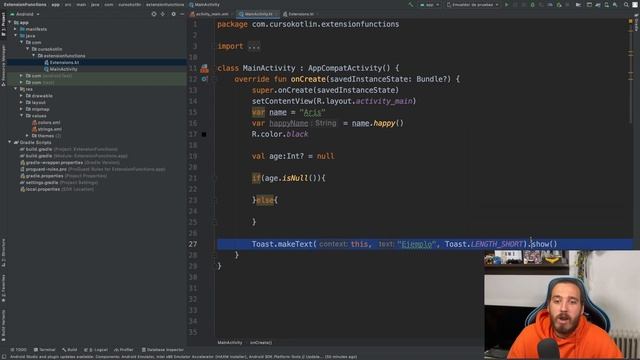
Task: Expand the drawable folder
Action: pos(21,96)
